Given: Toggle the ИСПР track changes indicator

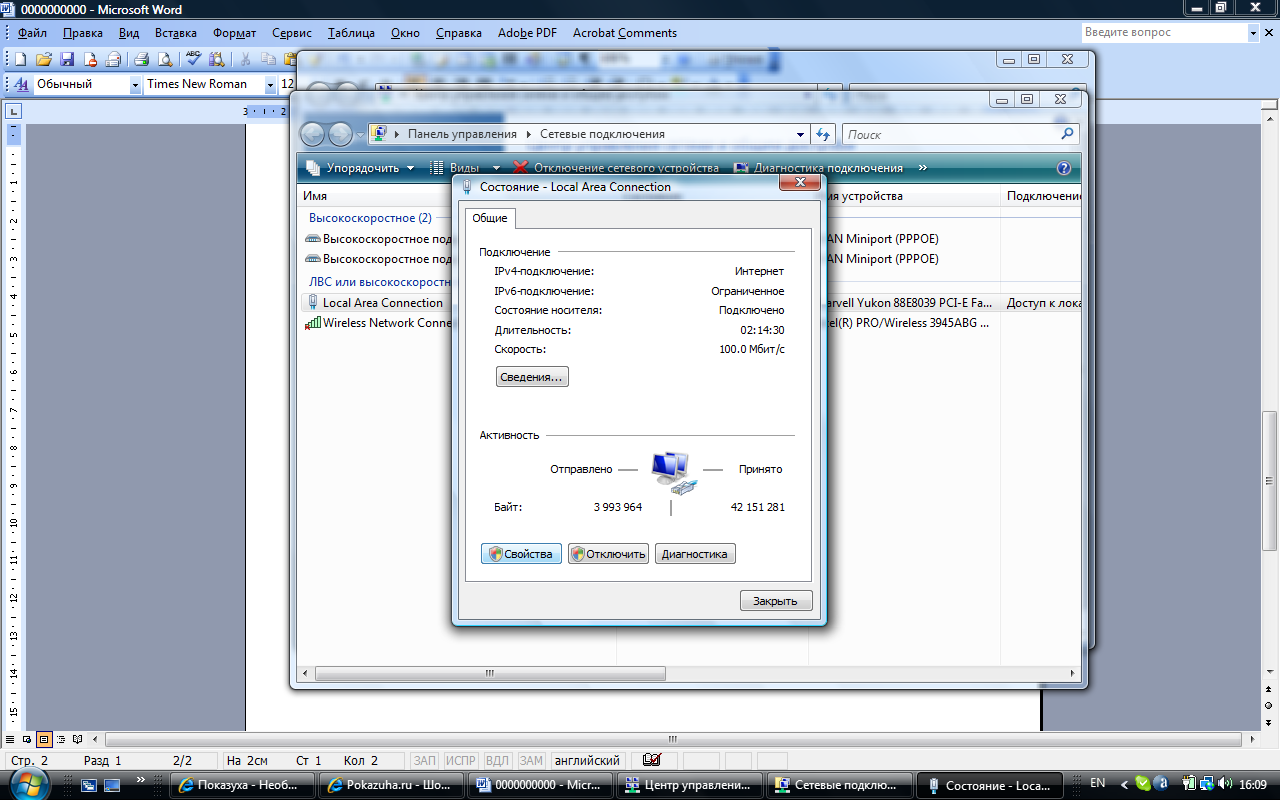Looking at the screenshot, I should 461,761.
